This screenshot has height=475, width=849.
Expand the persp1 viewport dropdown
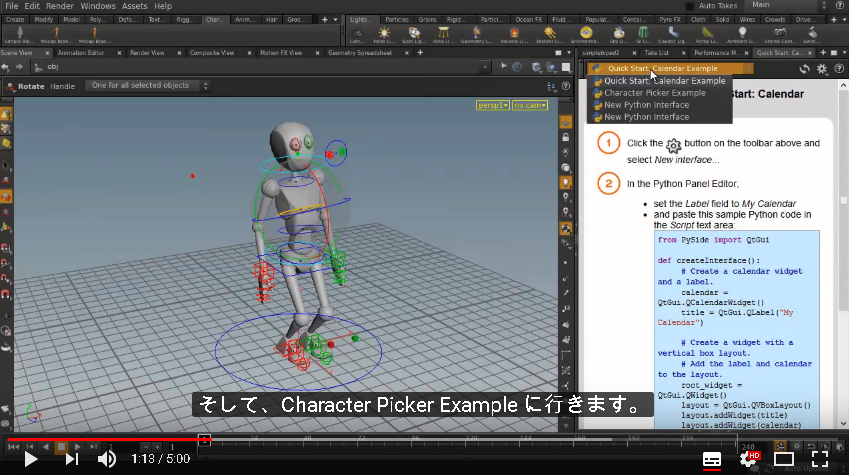tap(492, 105)
